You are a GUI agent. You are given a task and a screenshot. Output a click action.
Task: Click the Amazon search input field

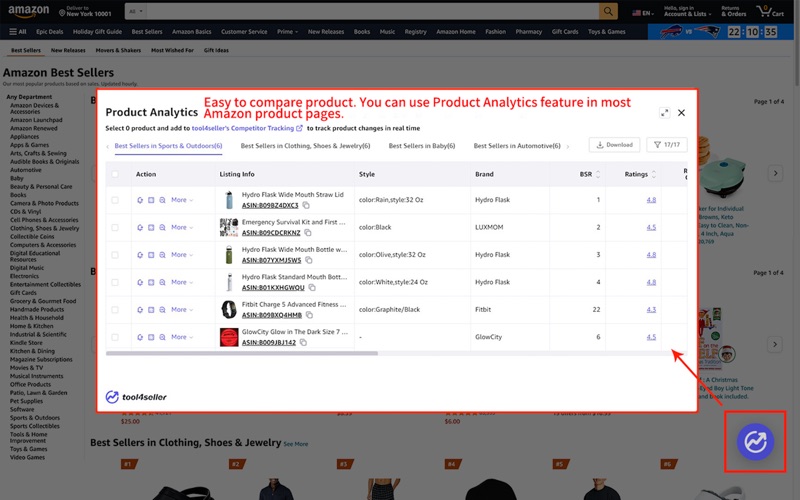(x=373, y=11)
